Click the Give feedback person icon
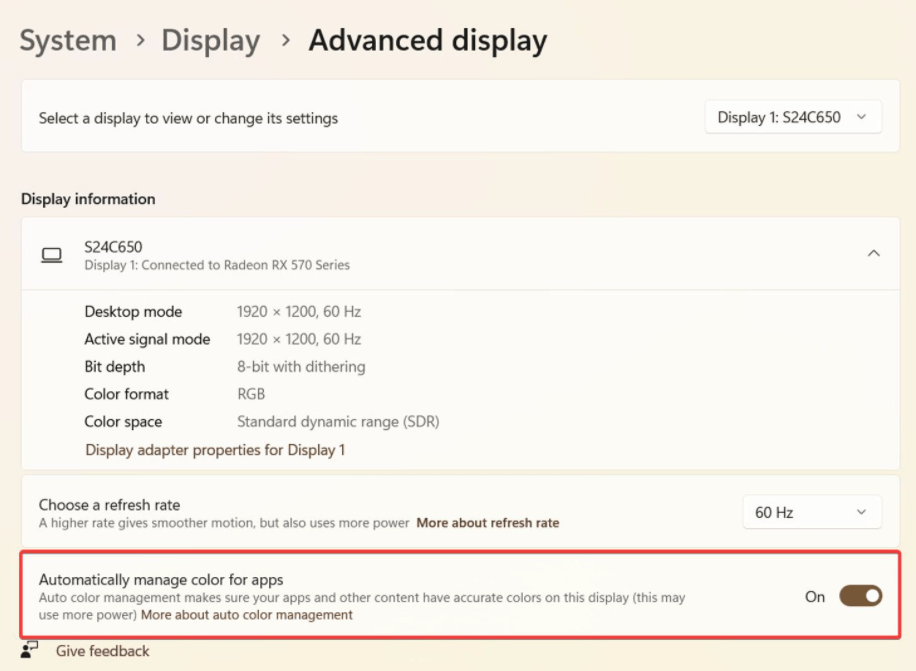Viewport: 916px width, 671px height. pos(30,650)
